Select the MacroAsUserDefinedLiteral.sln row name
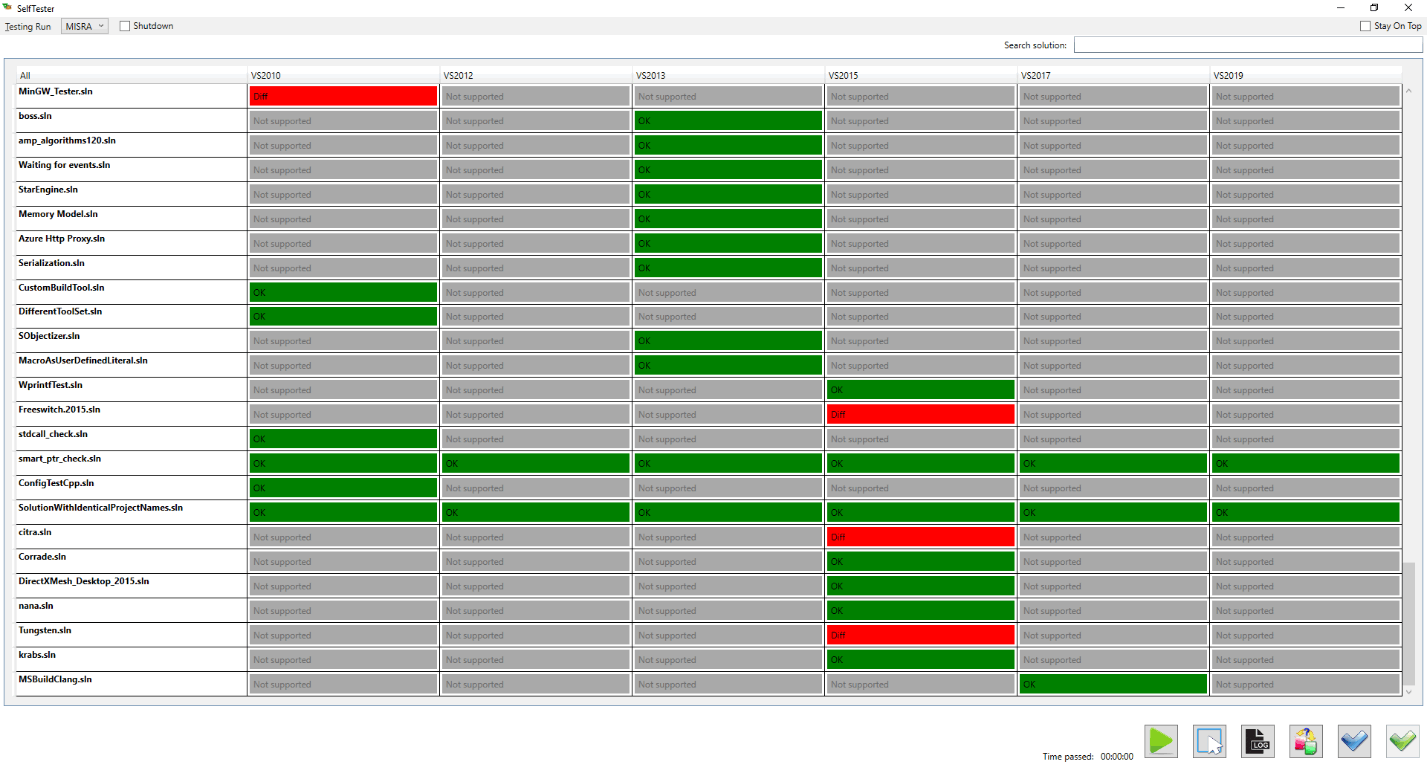 pos(83,360)
